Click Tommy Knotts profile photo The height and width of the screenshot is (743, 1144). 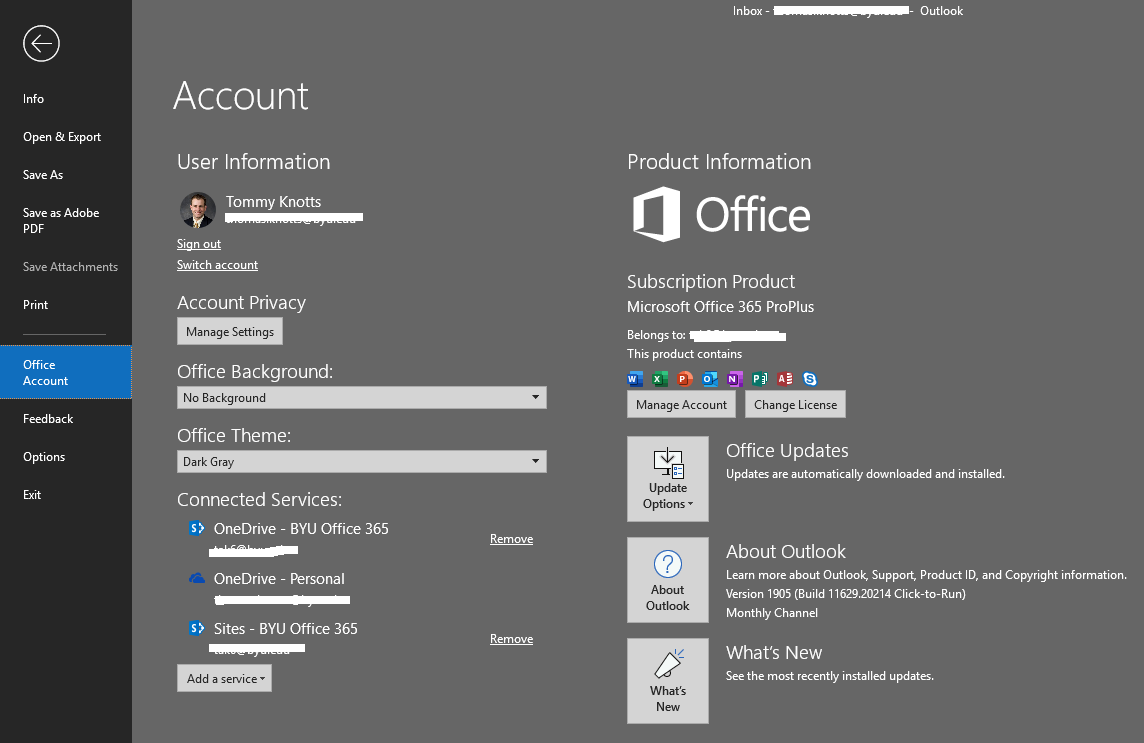coord(198,210)
